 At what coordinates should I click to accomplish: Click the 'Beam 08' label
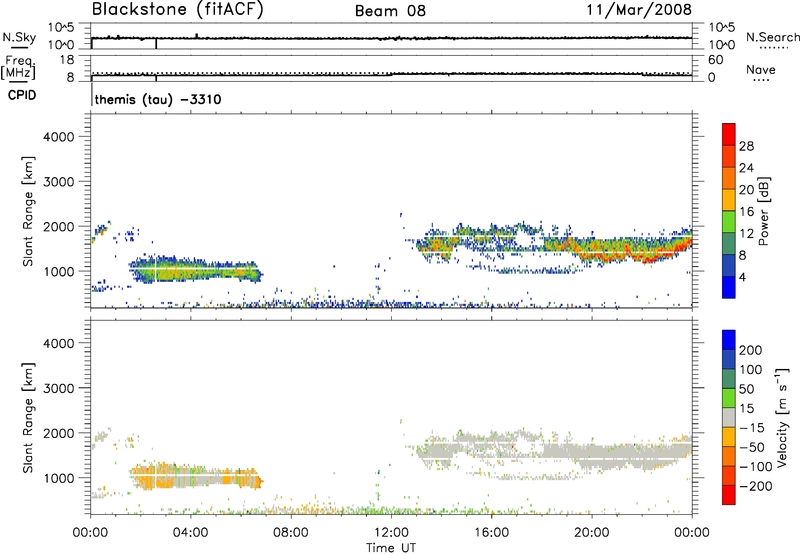(390, 11)
